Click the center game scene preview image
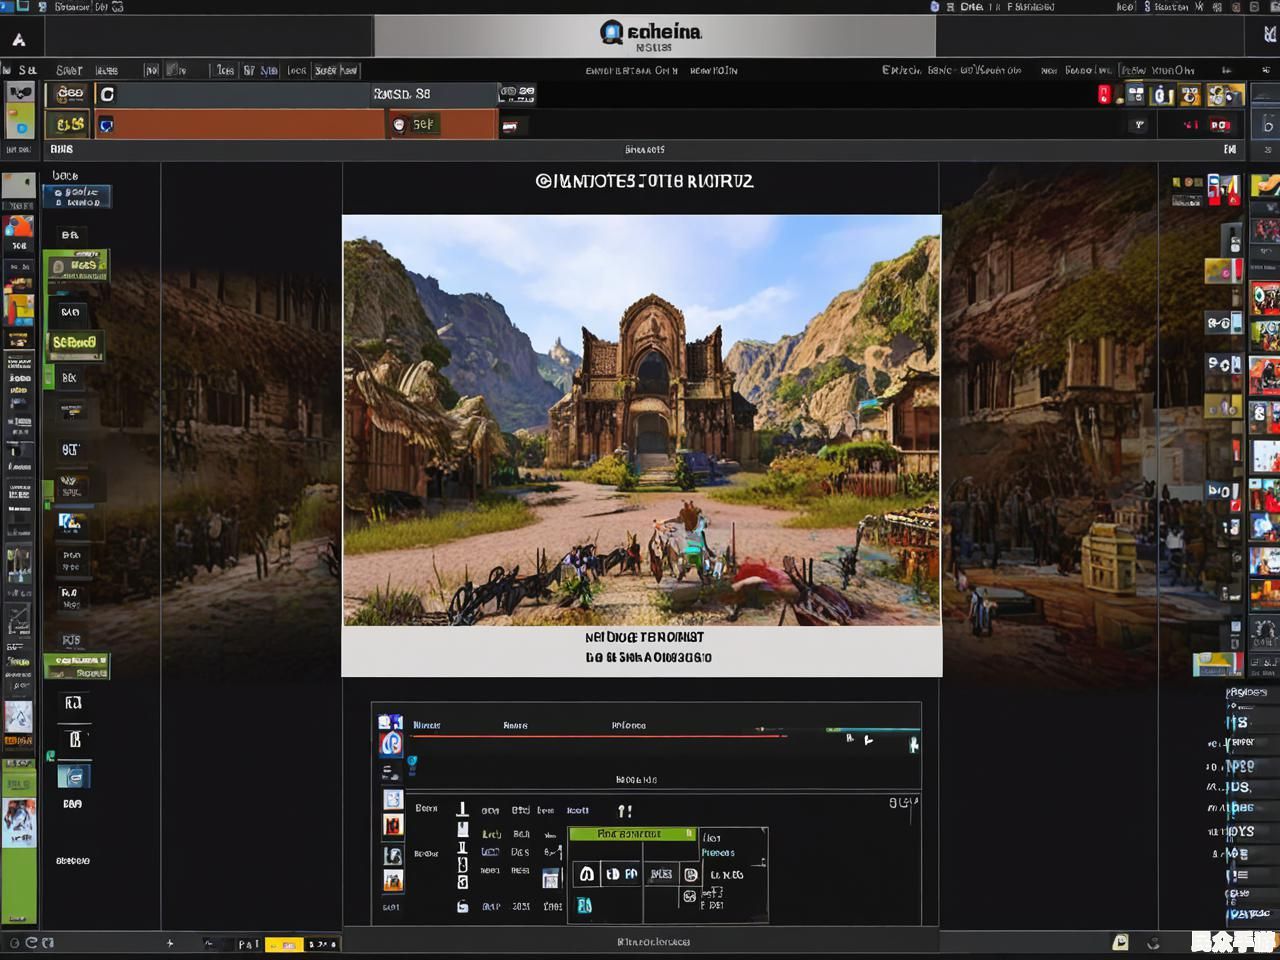Screen dimensions: 1280x960 point(641,420)
